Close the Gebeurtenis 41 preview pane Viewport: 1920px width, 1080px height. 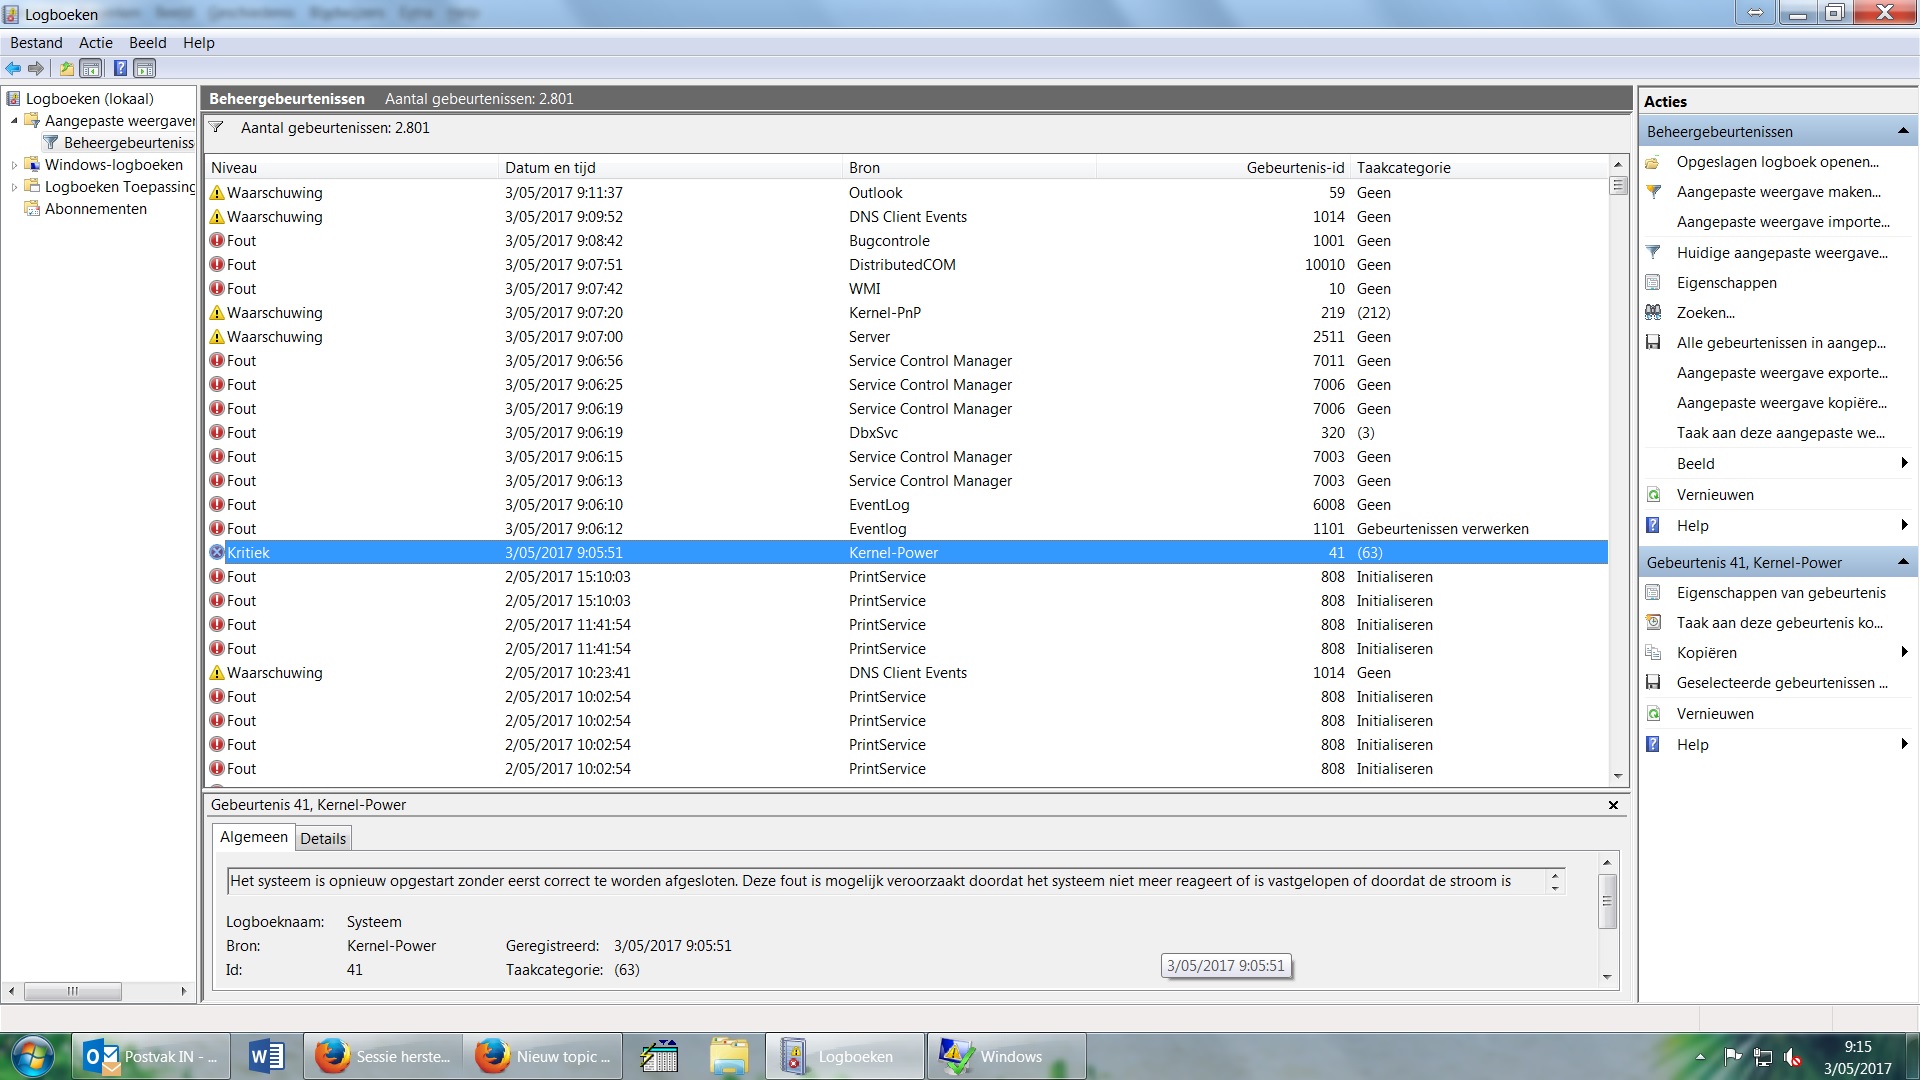tap(1613, 805)
